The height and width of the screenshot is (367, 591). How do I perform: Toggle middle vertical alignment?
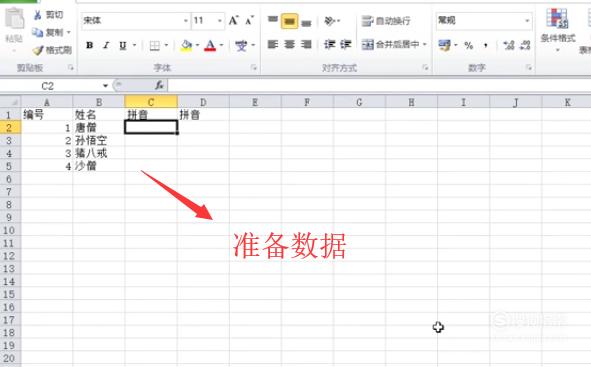click(289, 21)
